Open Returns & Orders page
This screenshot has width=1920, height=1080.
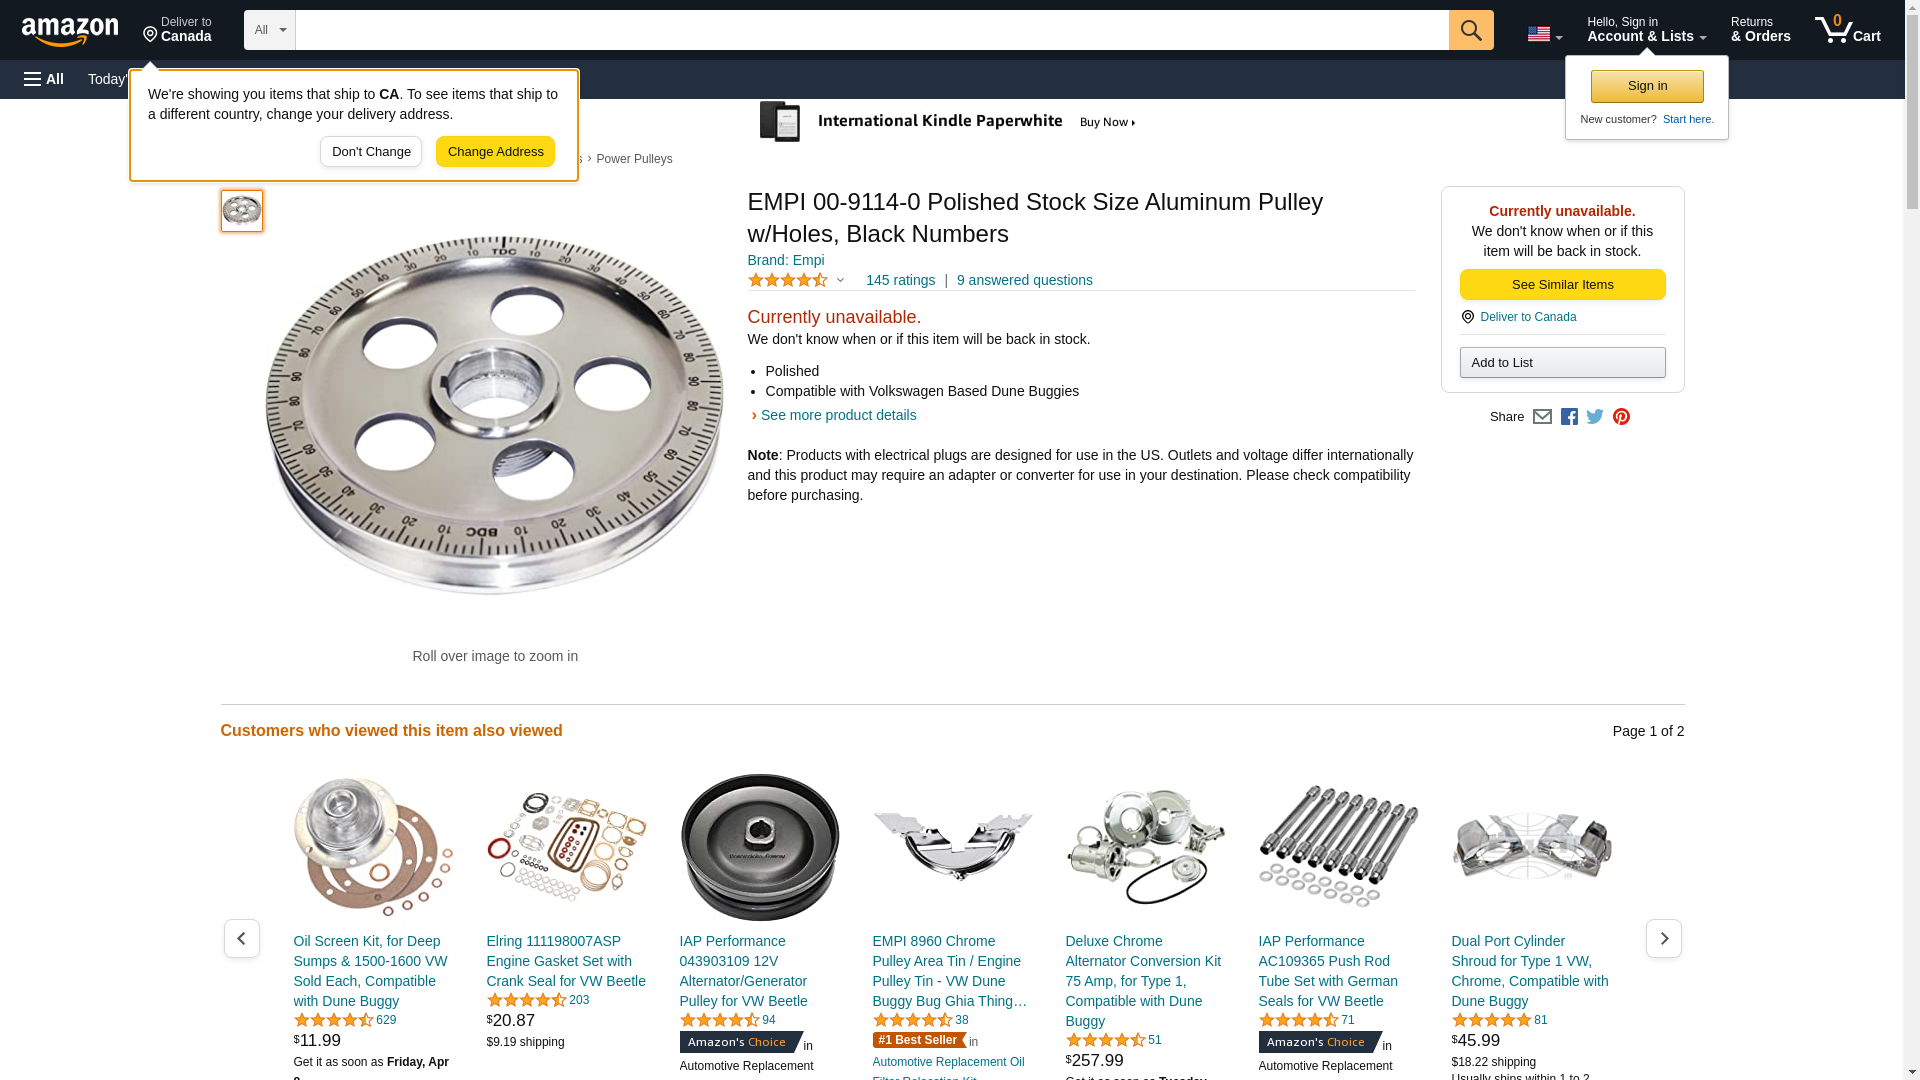tap(1760, 30)
